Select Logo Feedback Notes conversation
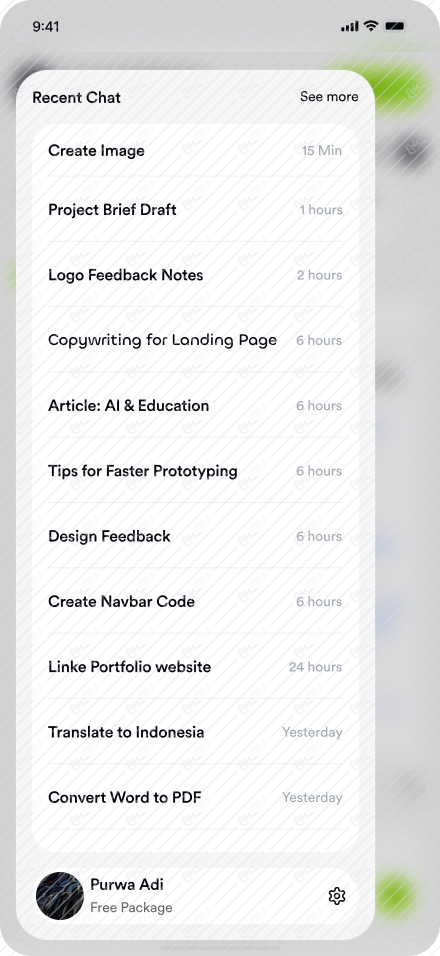 pyautogui.click(x=195, y=275)
